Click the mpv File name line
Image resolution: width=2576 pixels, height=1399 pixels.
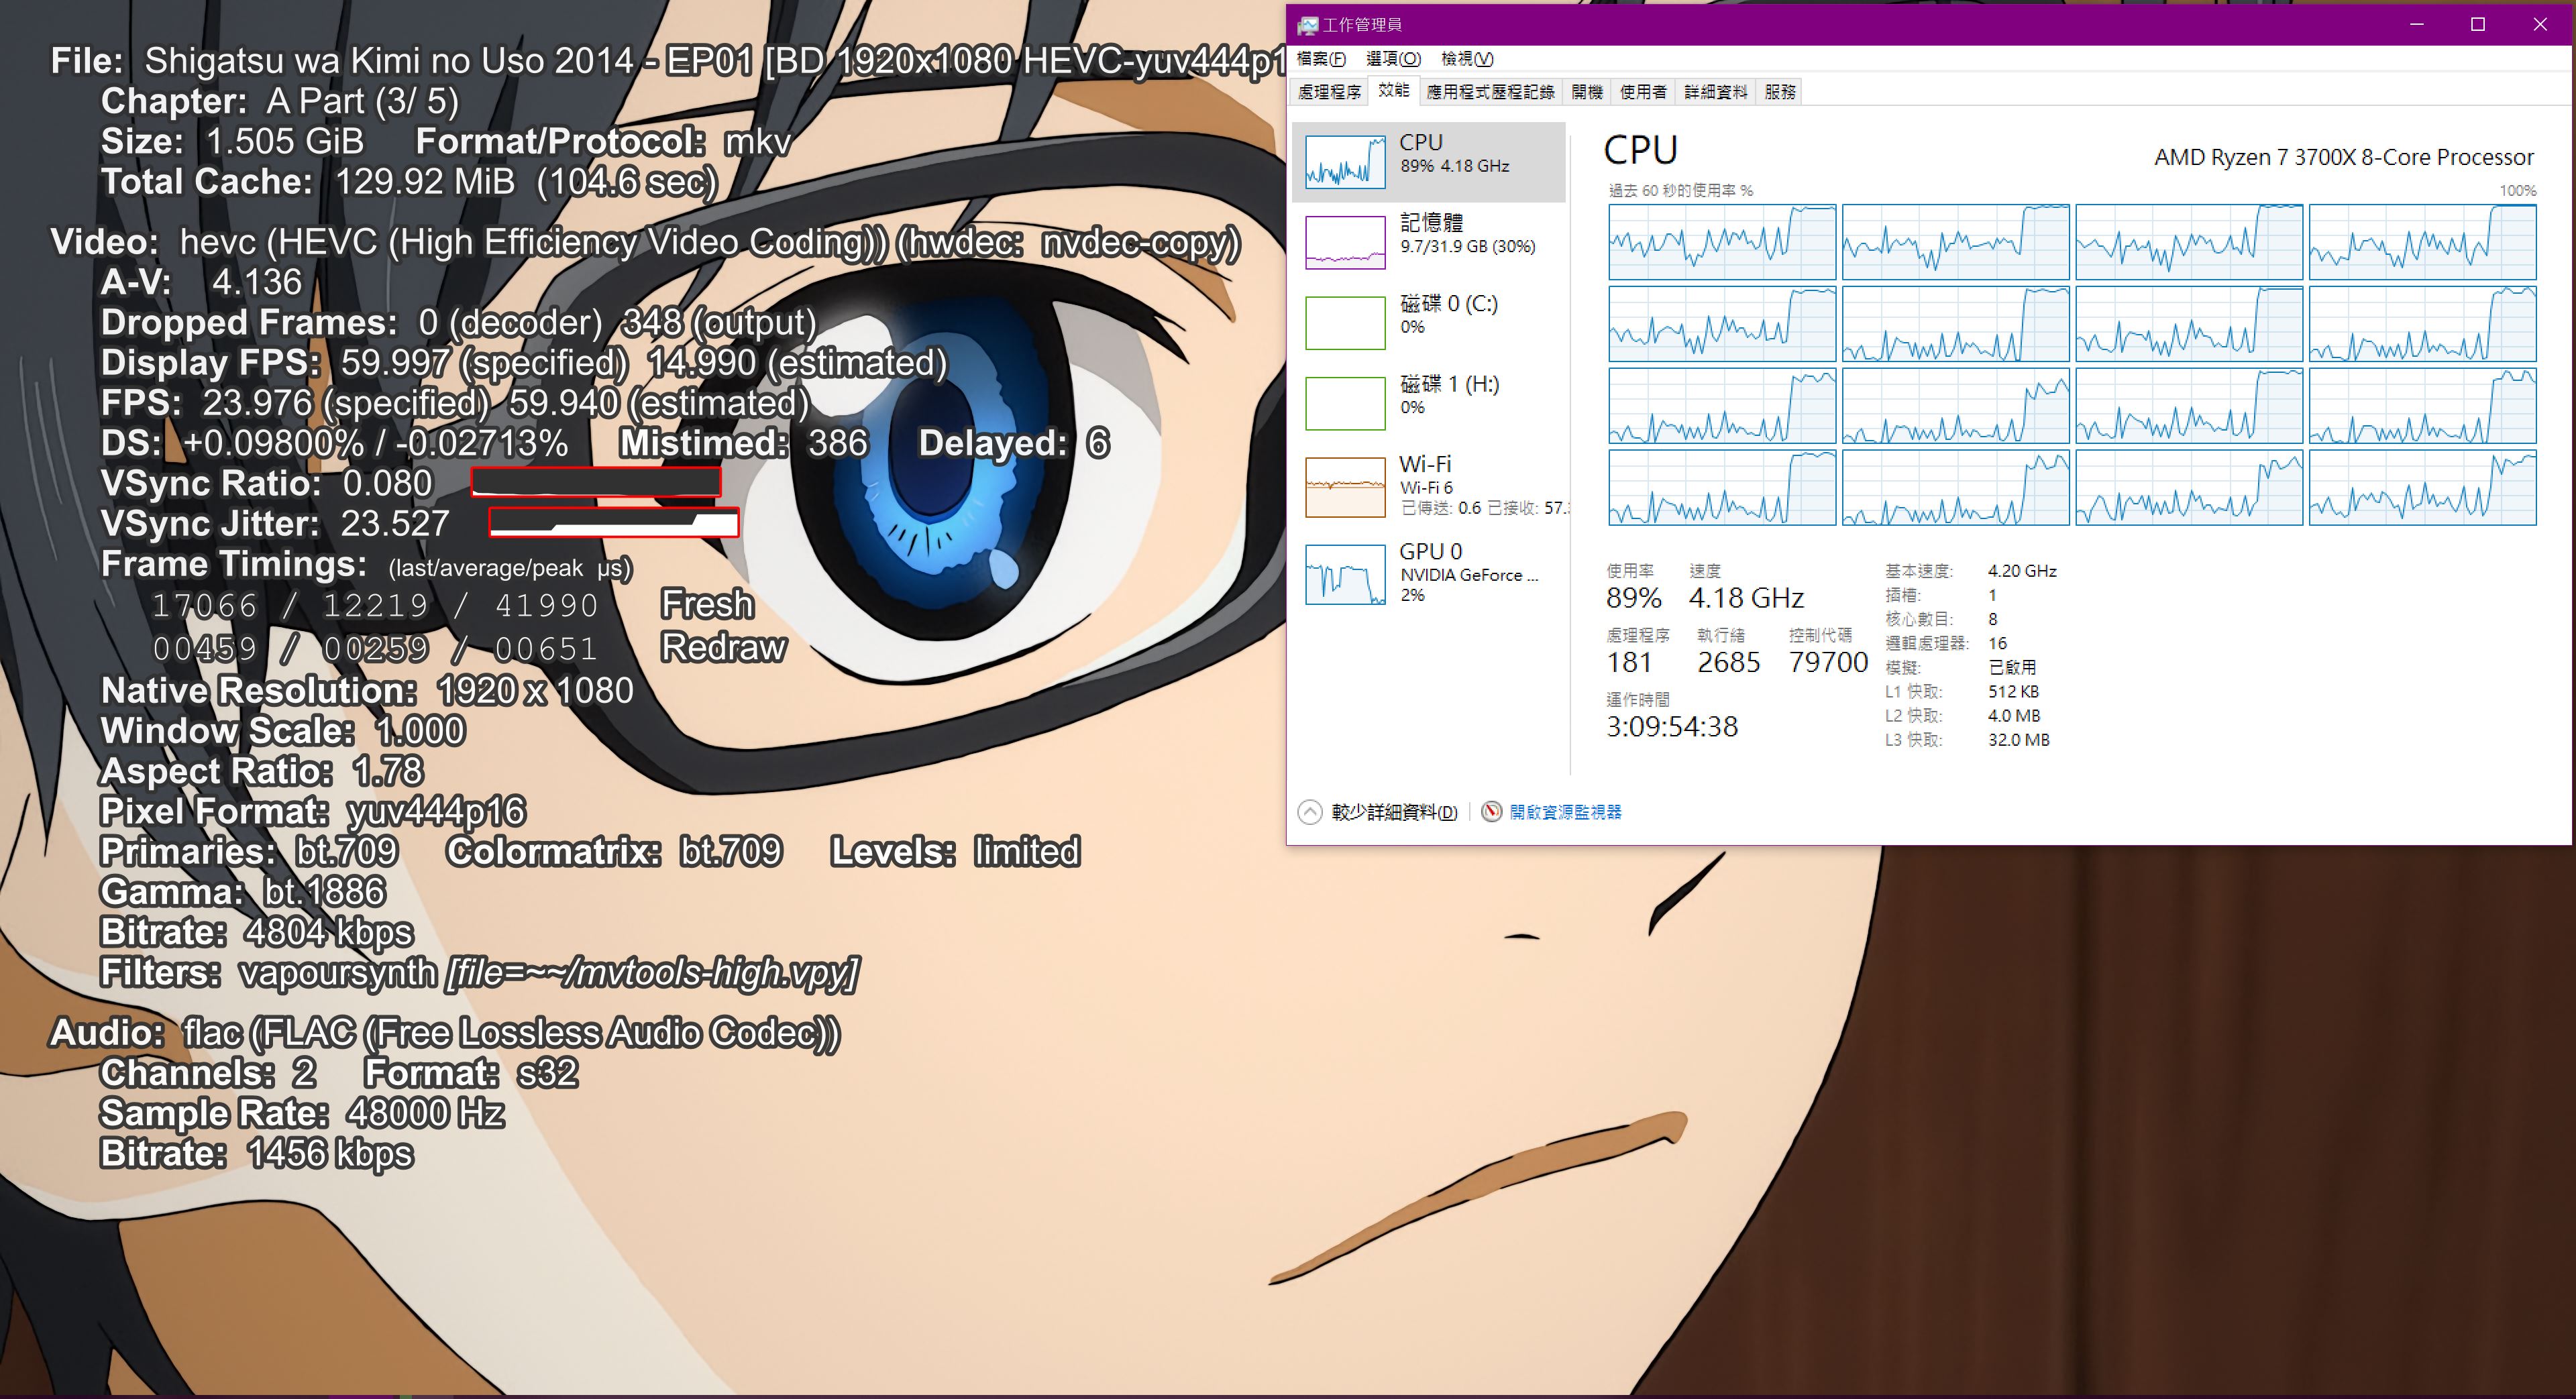point(668,61)
